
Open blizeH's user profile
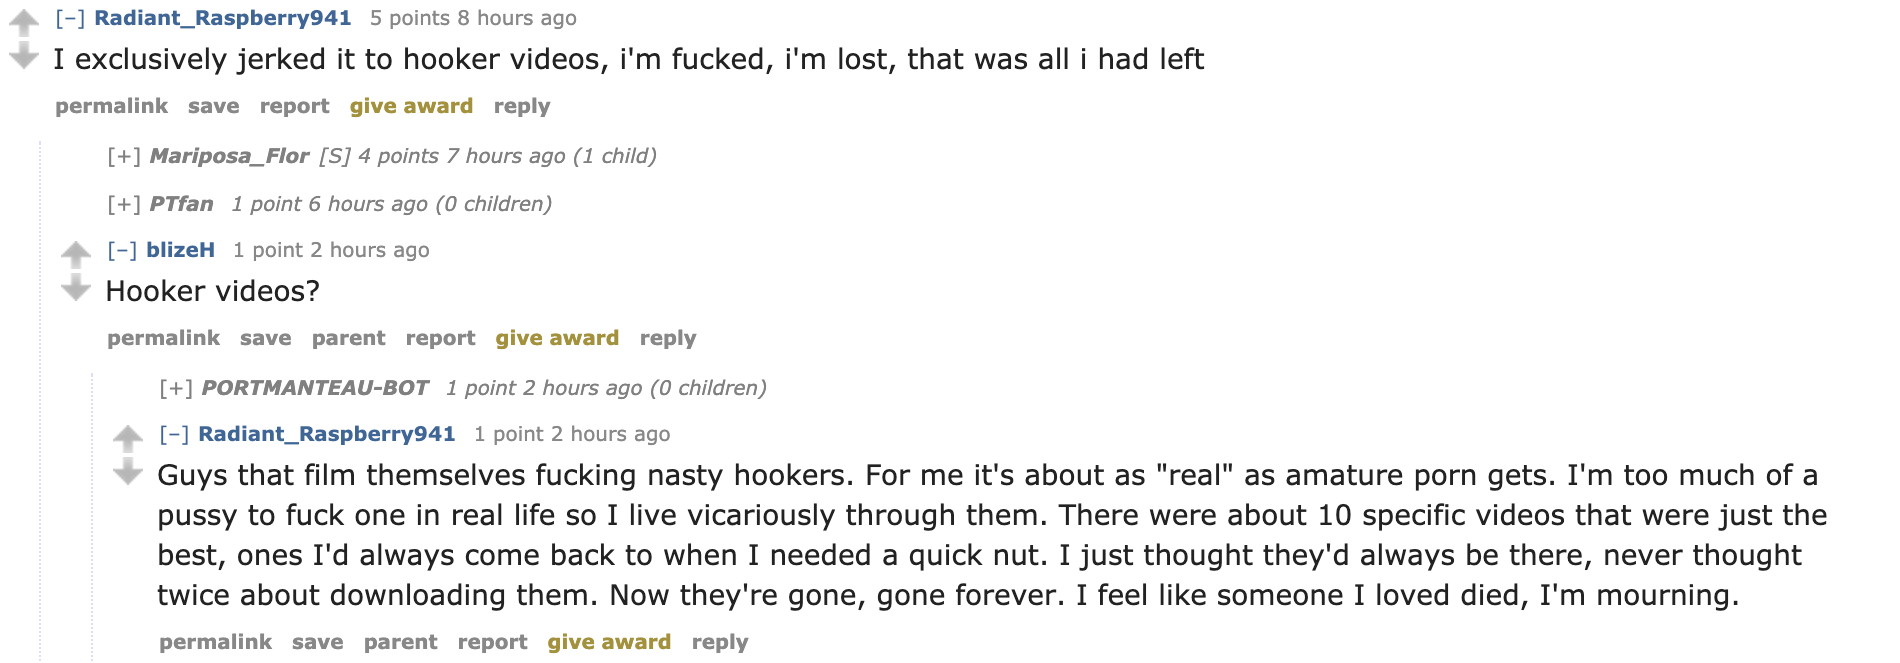(180, 250)
